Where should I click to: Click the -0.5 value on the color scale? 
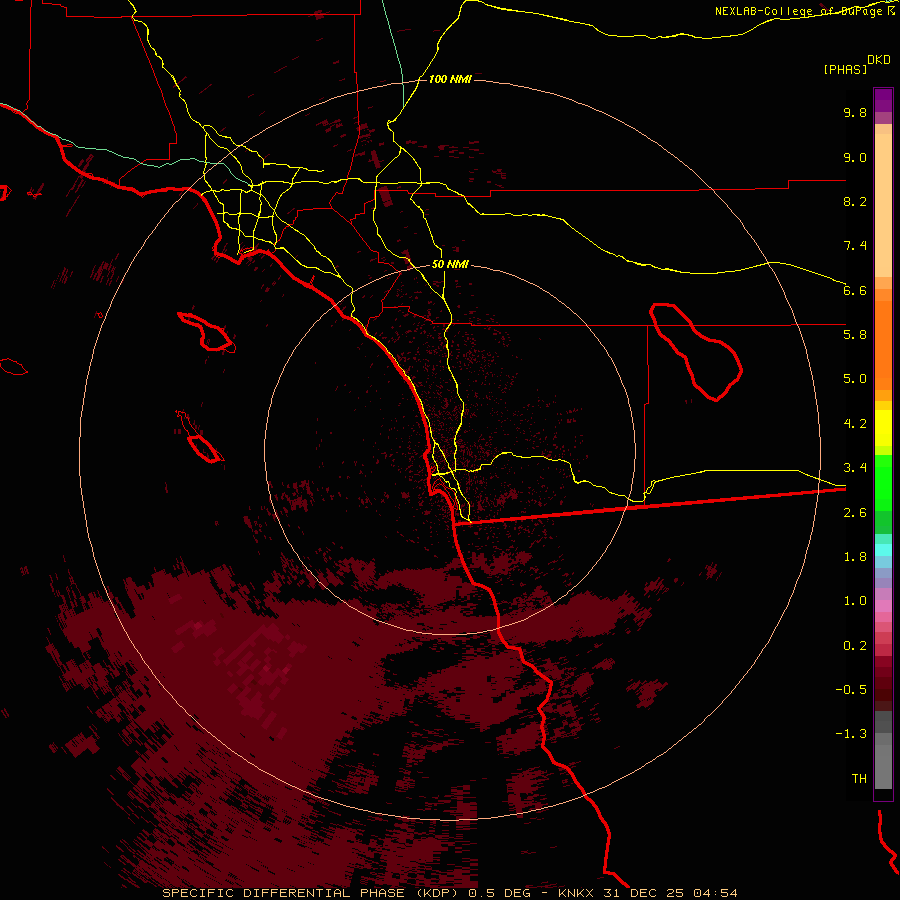851,690
